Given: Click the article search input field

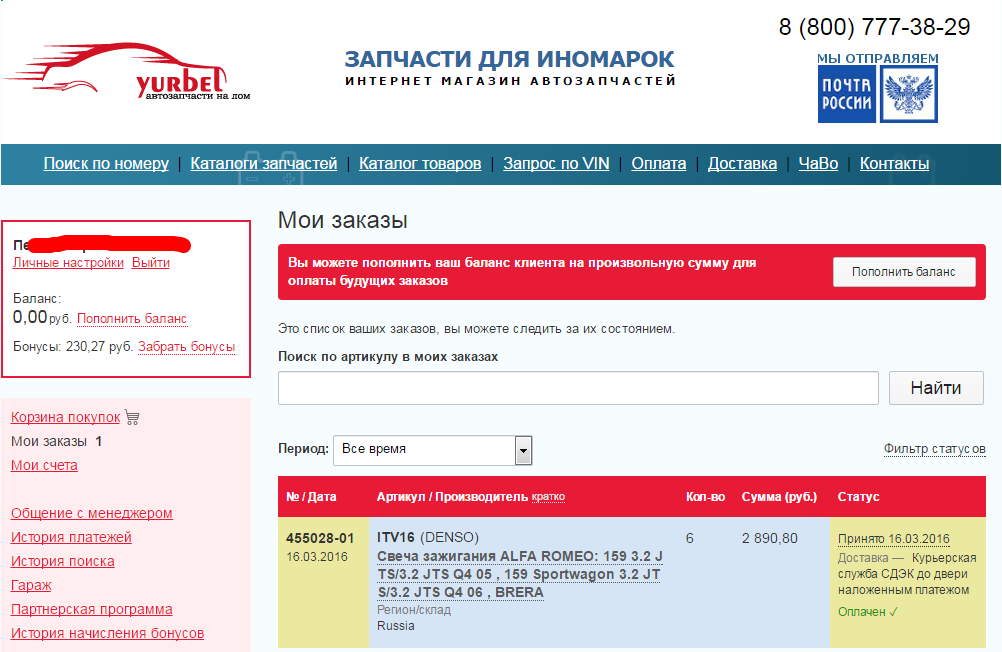Looking at the screenshot, I should 578,388.
